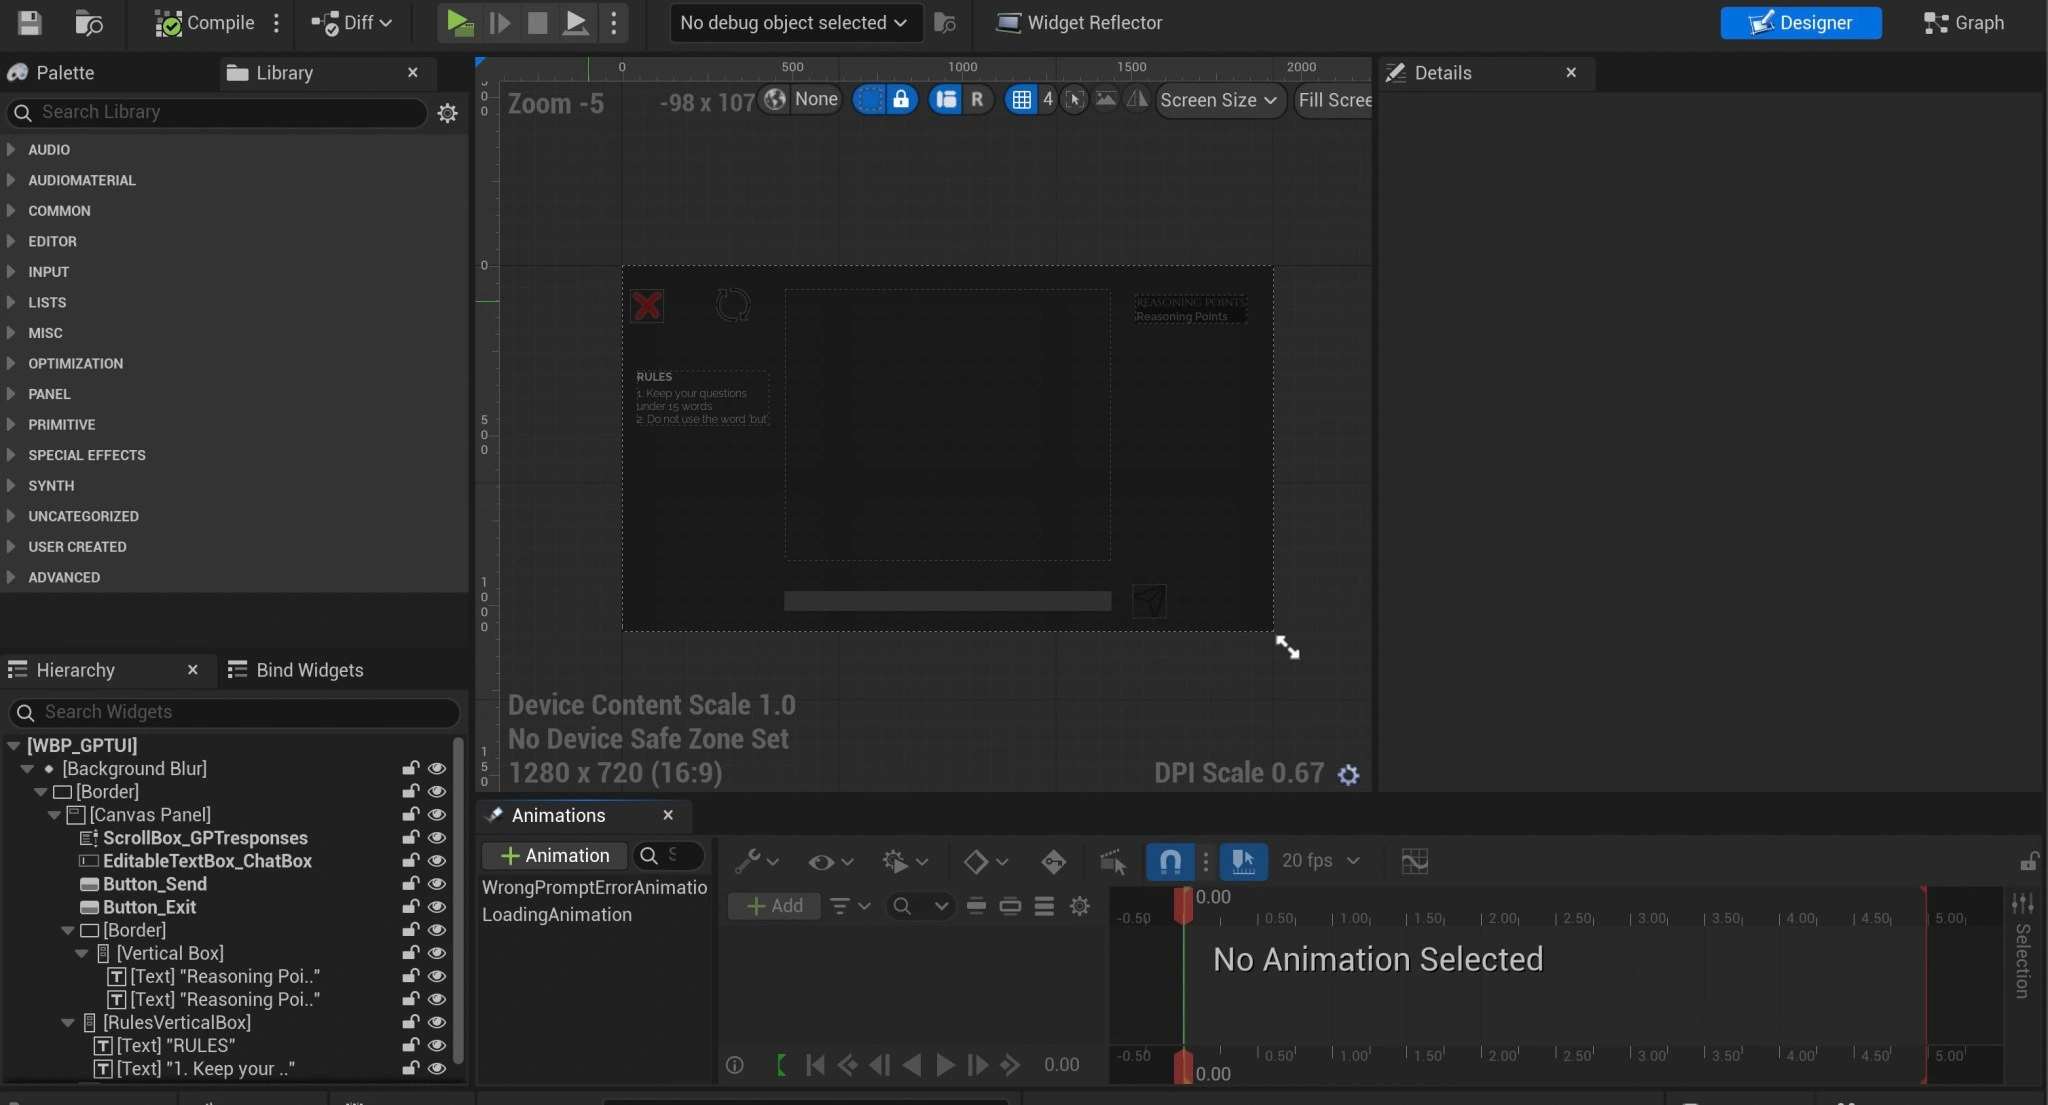2048x1105 pixels.
Task: Click the Browse to asset icon
Action: click(x=89, y=22)
